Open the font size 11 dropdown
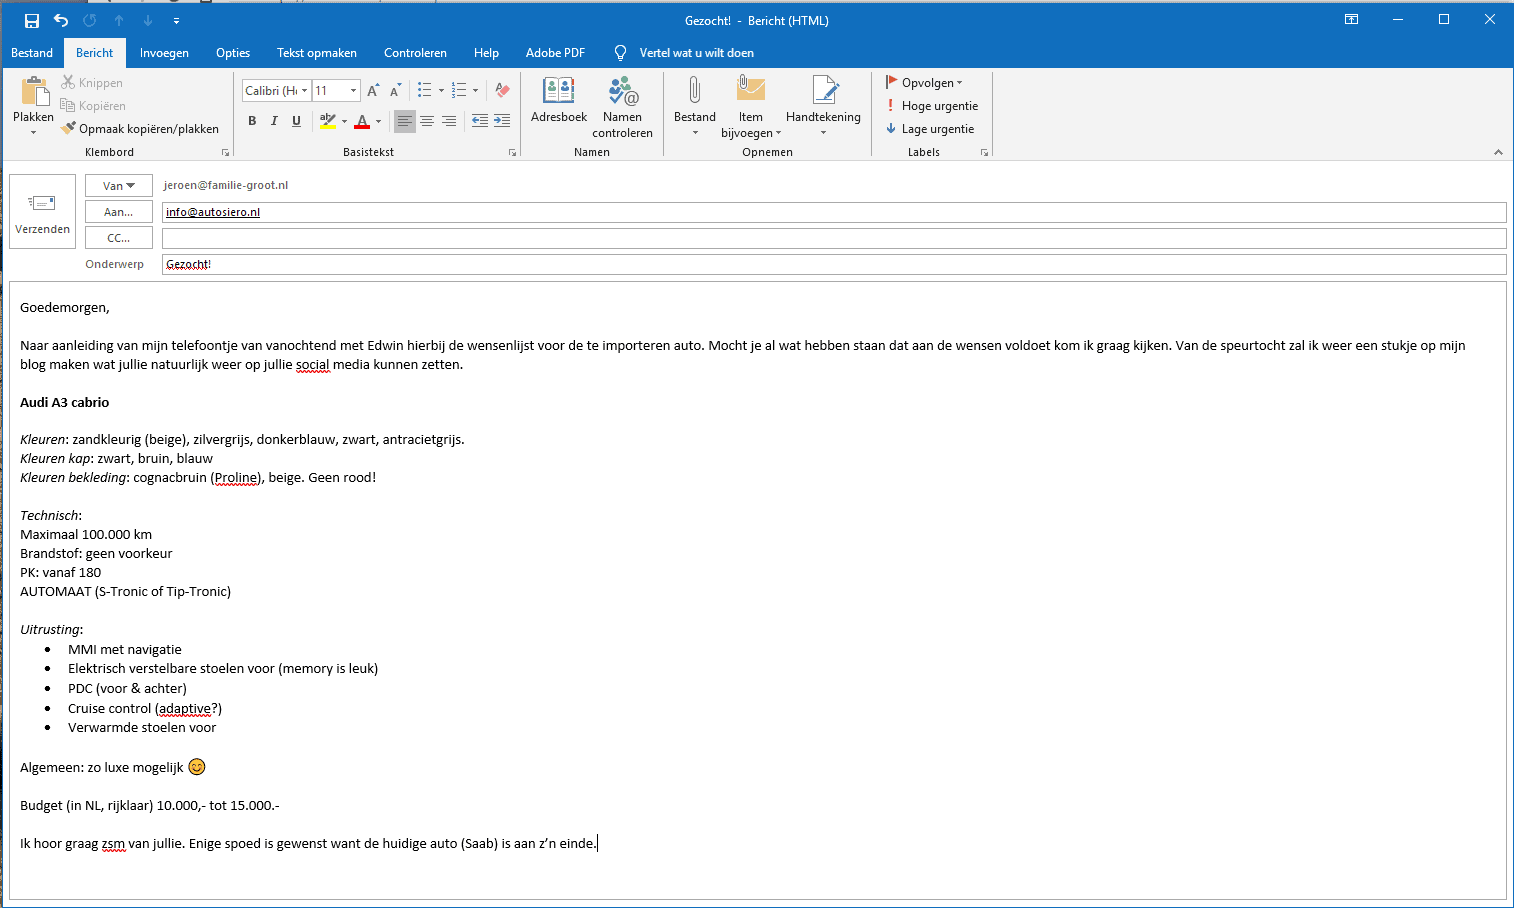The height and width of the screenshot is (908, 1514). (x=353, y=91)
